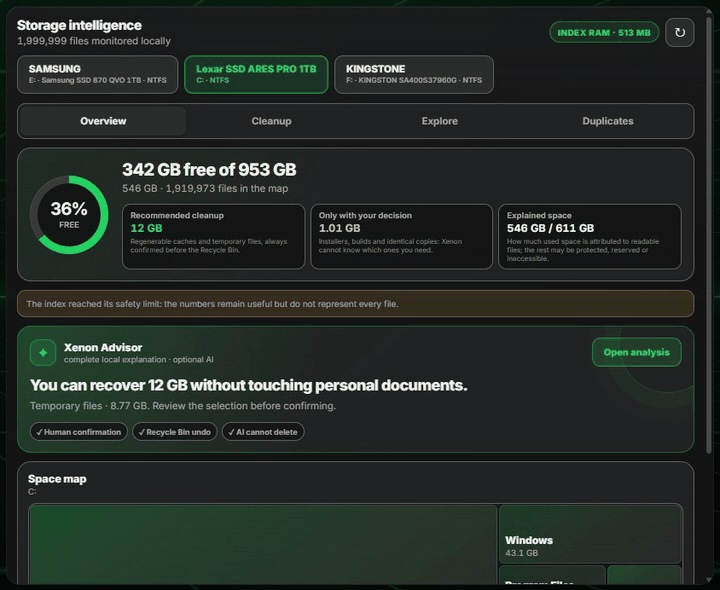
Task: Click the index safety limit warning banner
Action: point(355,303)
